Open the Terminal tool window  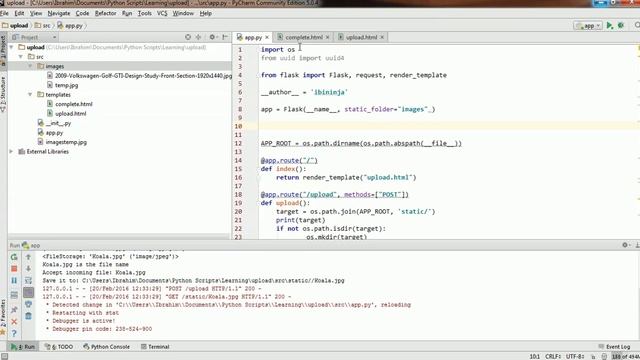(155, 347)
